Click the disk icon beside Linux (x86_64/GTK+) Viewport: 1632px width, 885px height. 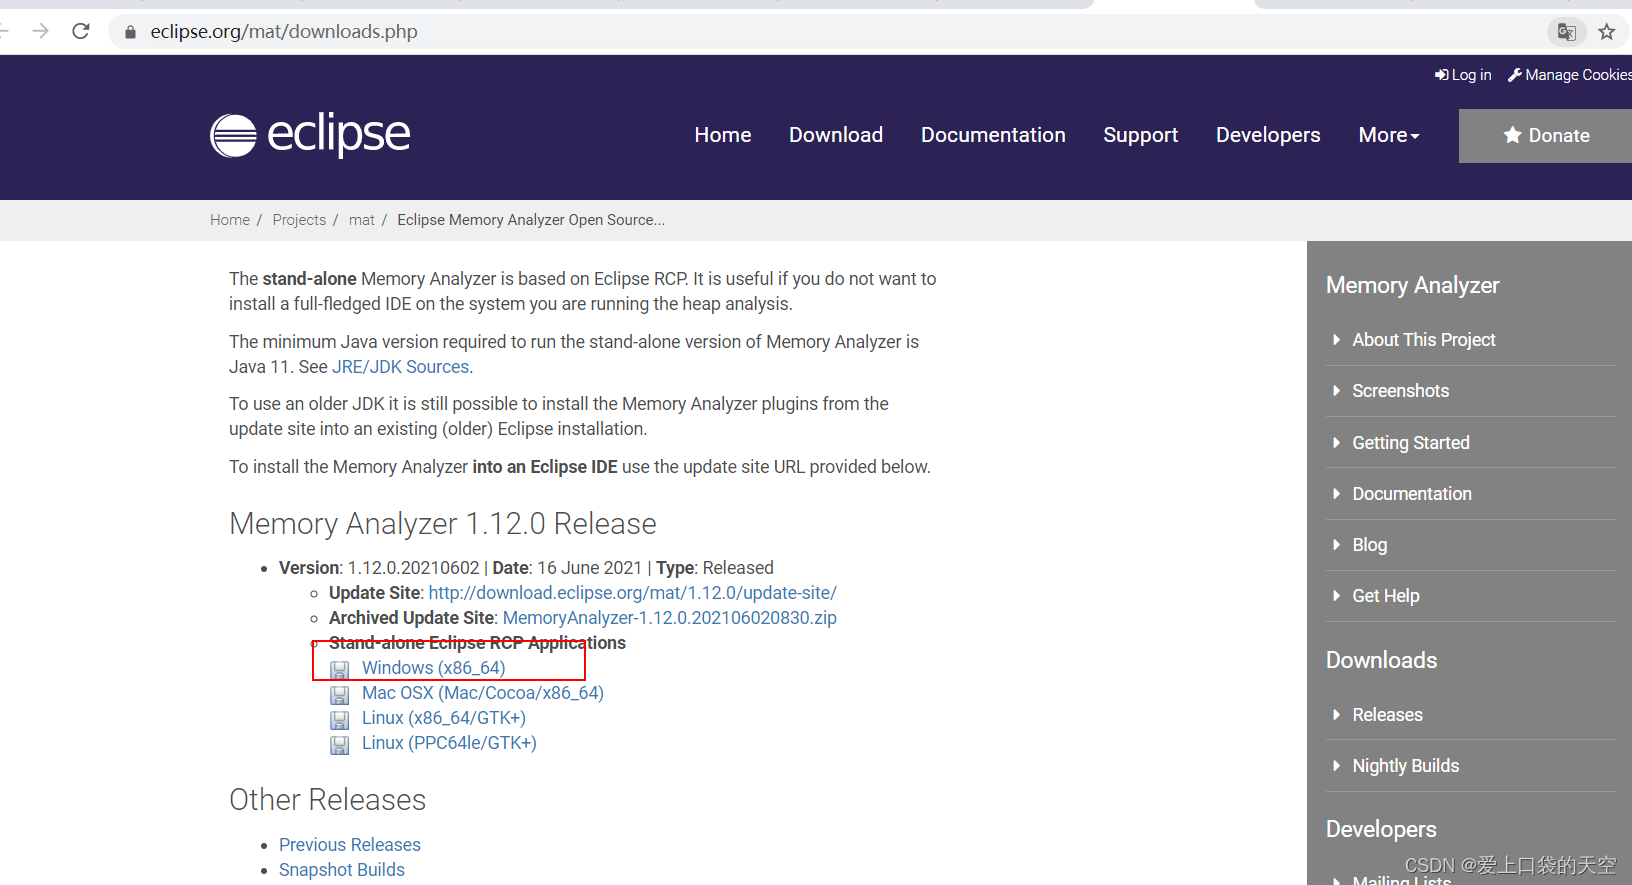[340, 719]
